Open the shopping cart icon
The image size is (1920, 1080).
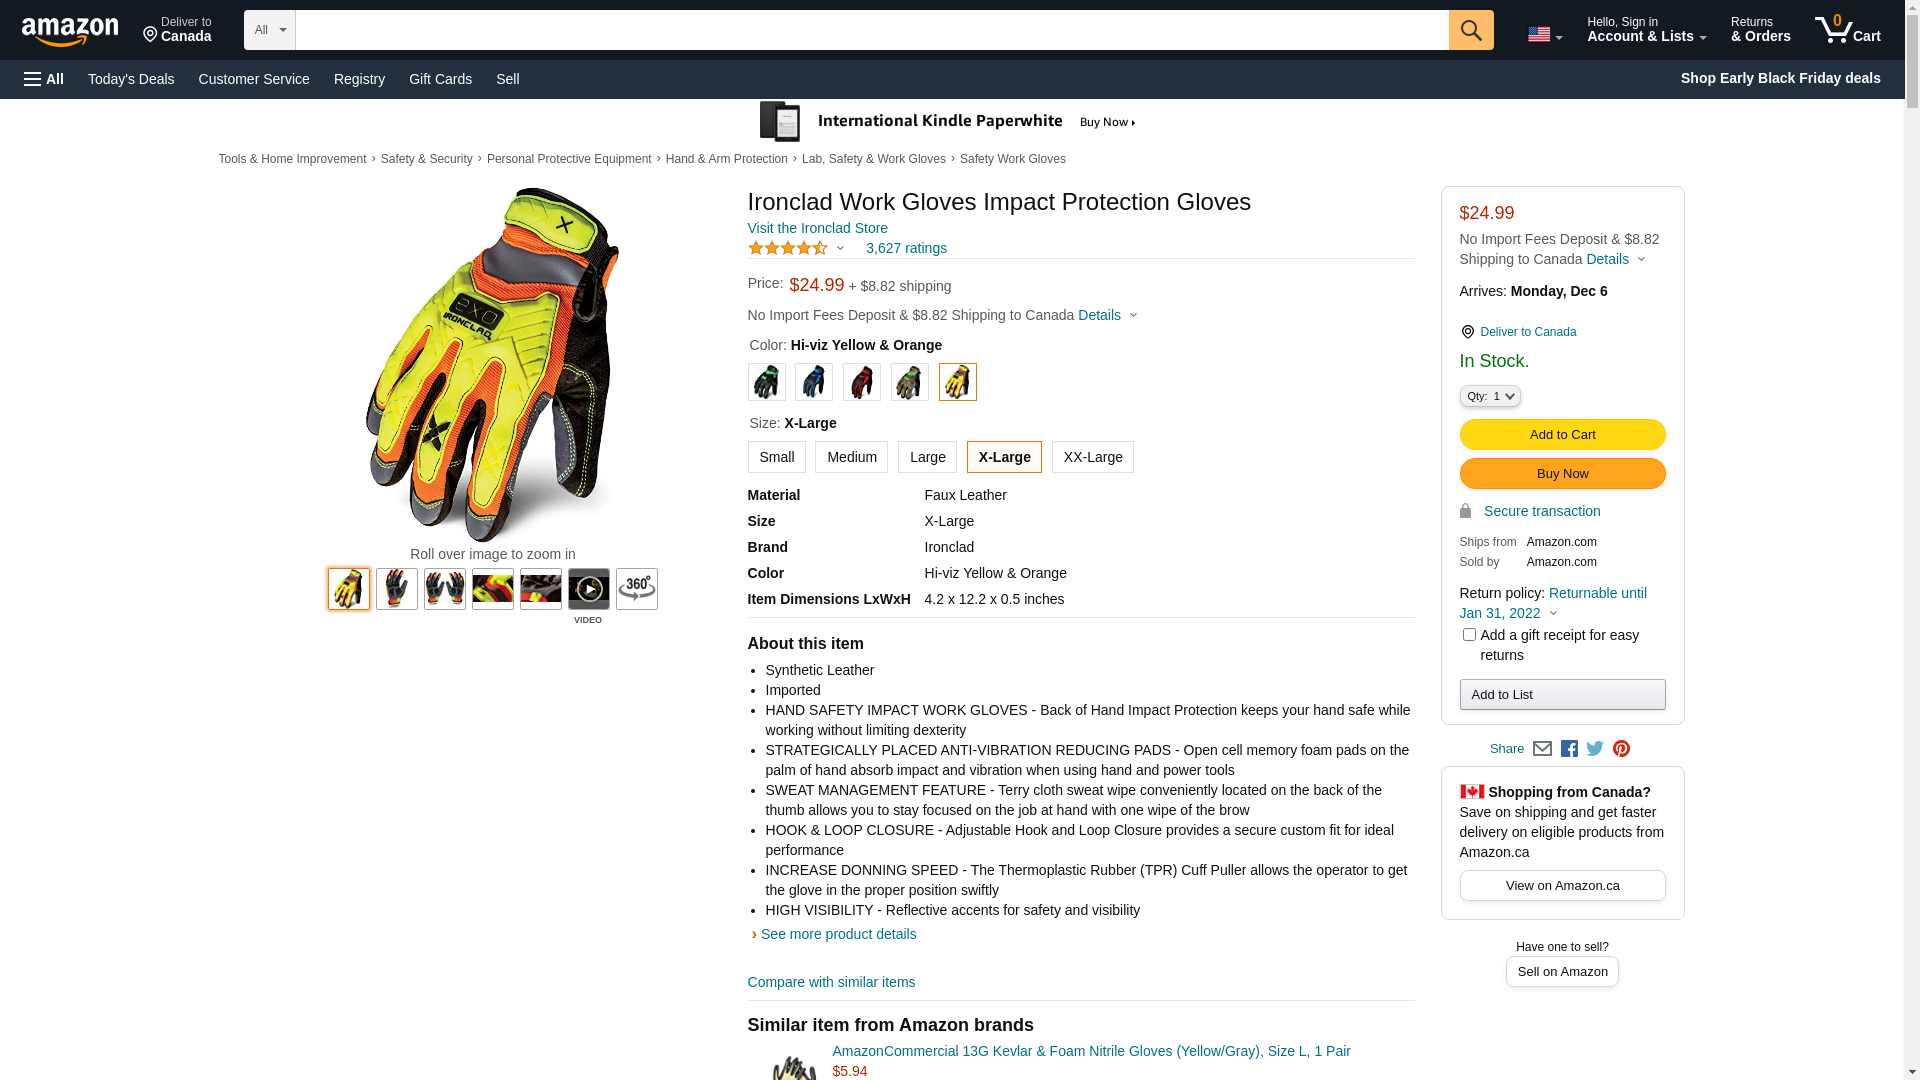[x=1848, y=30]
